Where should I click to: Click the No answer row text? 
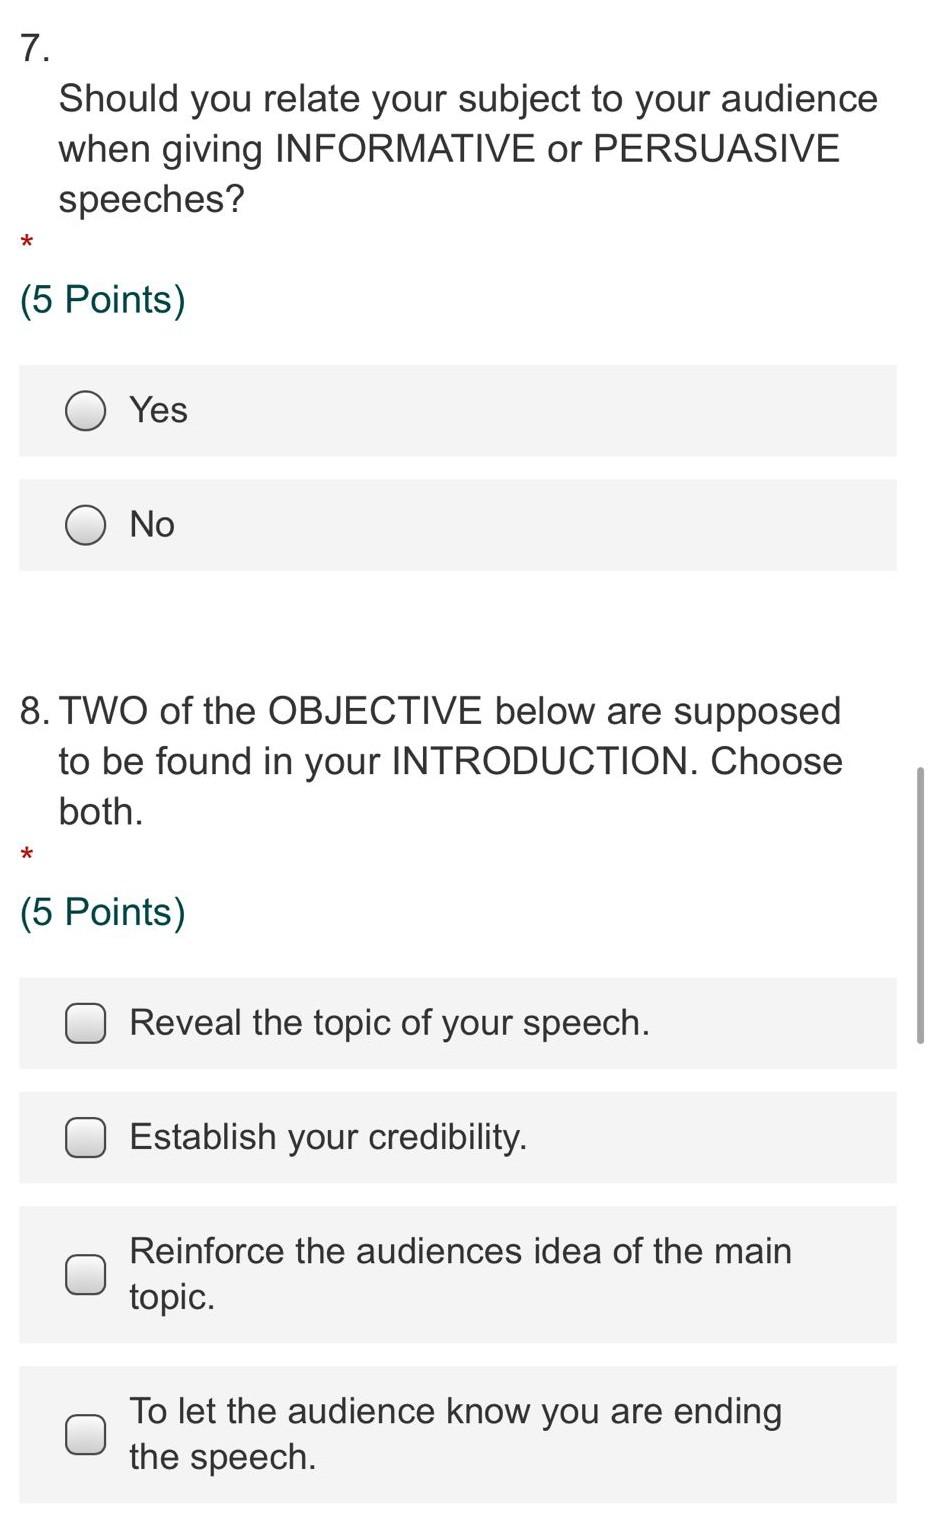click(x=151, y=524)
